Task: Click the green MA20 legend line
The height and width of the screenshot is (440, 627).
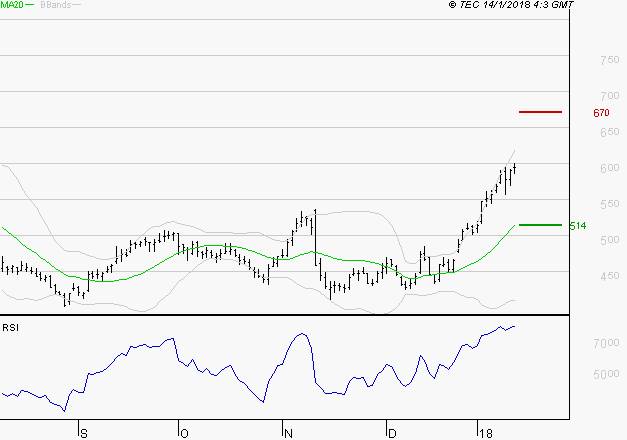Action: pyautogui.click(x=30, y=6)
